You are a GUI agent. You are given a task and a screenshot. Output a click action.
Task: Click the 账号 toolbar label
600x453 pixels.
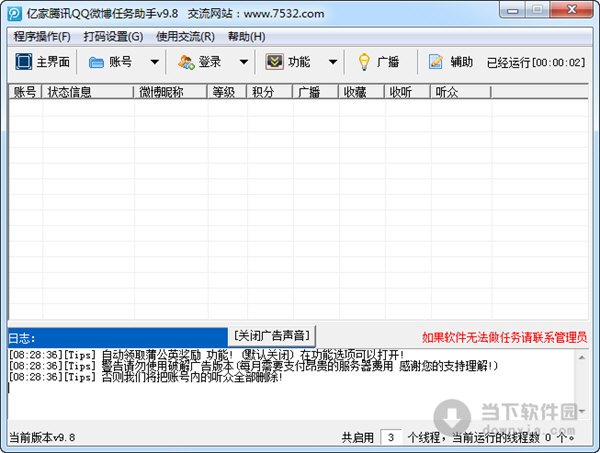point(121,62)
